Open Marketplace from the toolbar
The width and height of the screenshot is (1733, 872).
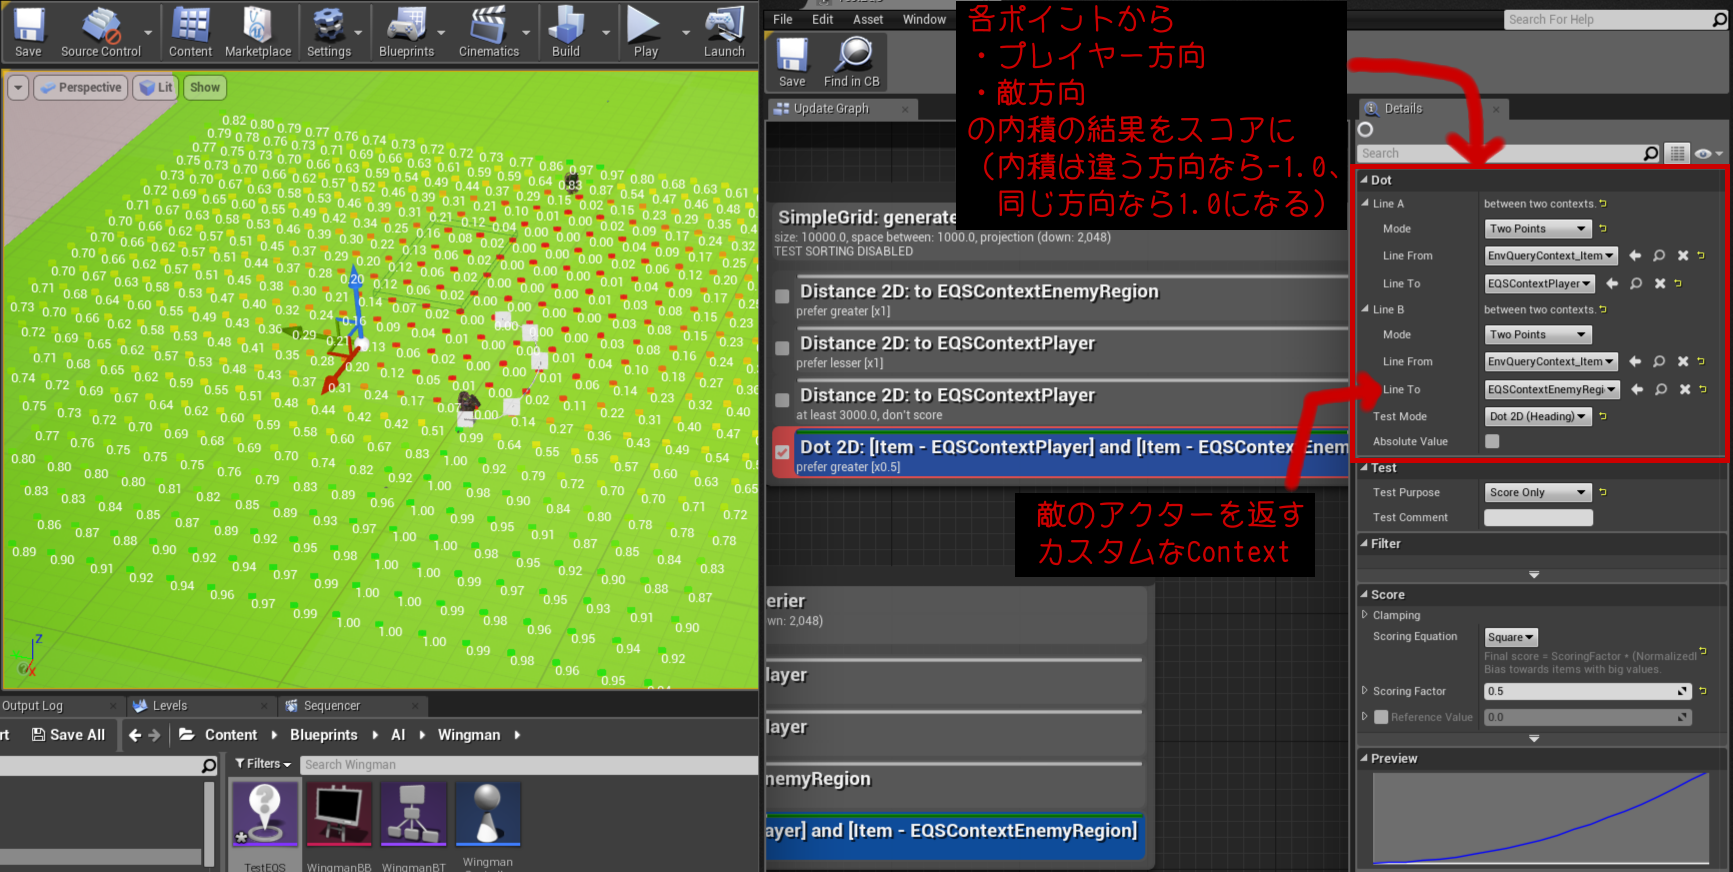(x=258, y=31)
